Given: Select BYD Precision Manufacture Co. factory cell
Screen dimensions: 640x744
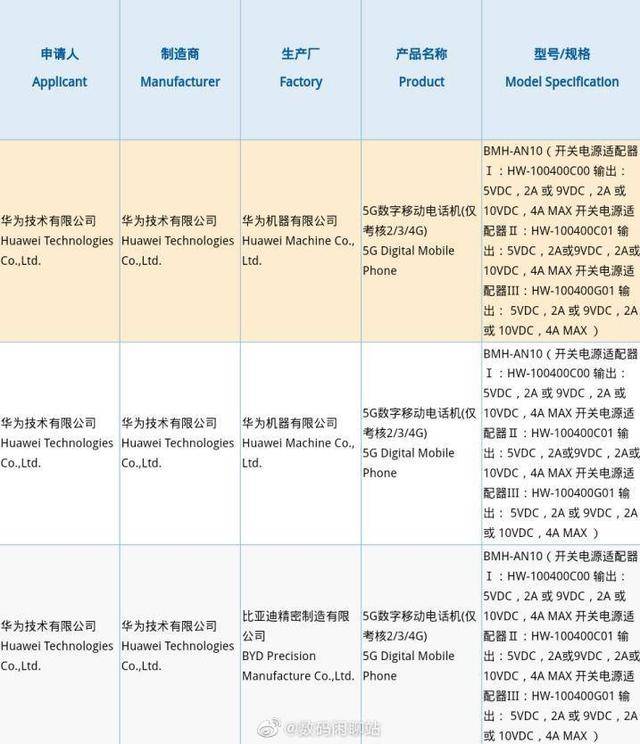Looking at the screenshot, I should [301, 645].
